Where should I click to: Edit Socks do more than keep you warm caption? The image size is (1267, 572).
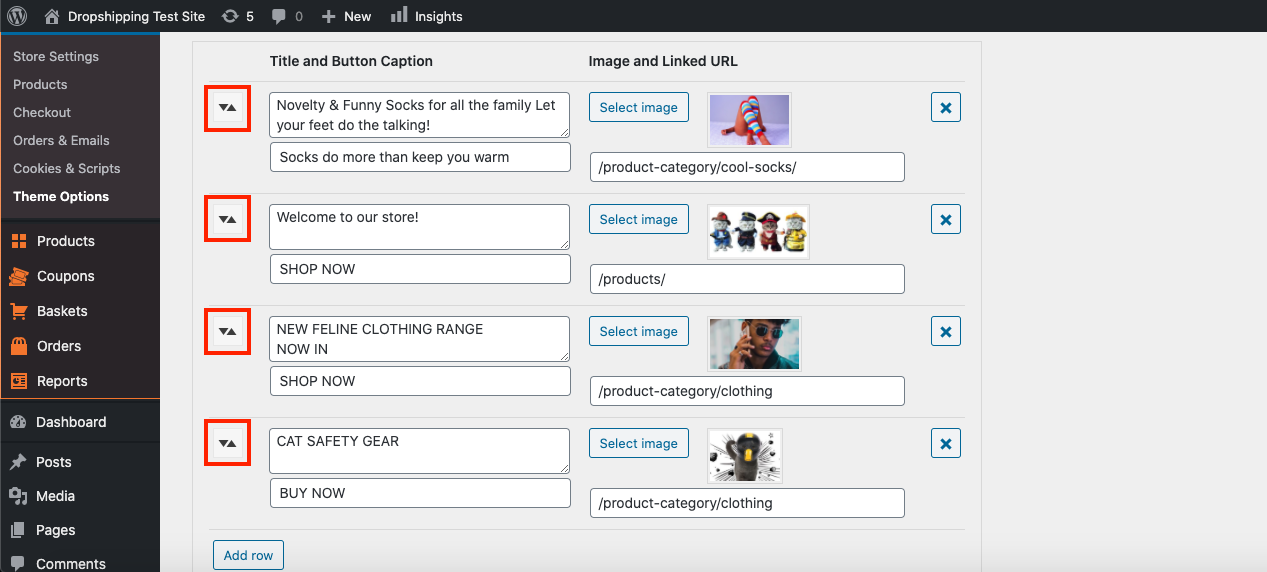pyautogui.click(x=420, y=157)
